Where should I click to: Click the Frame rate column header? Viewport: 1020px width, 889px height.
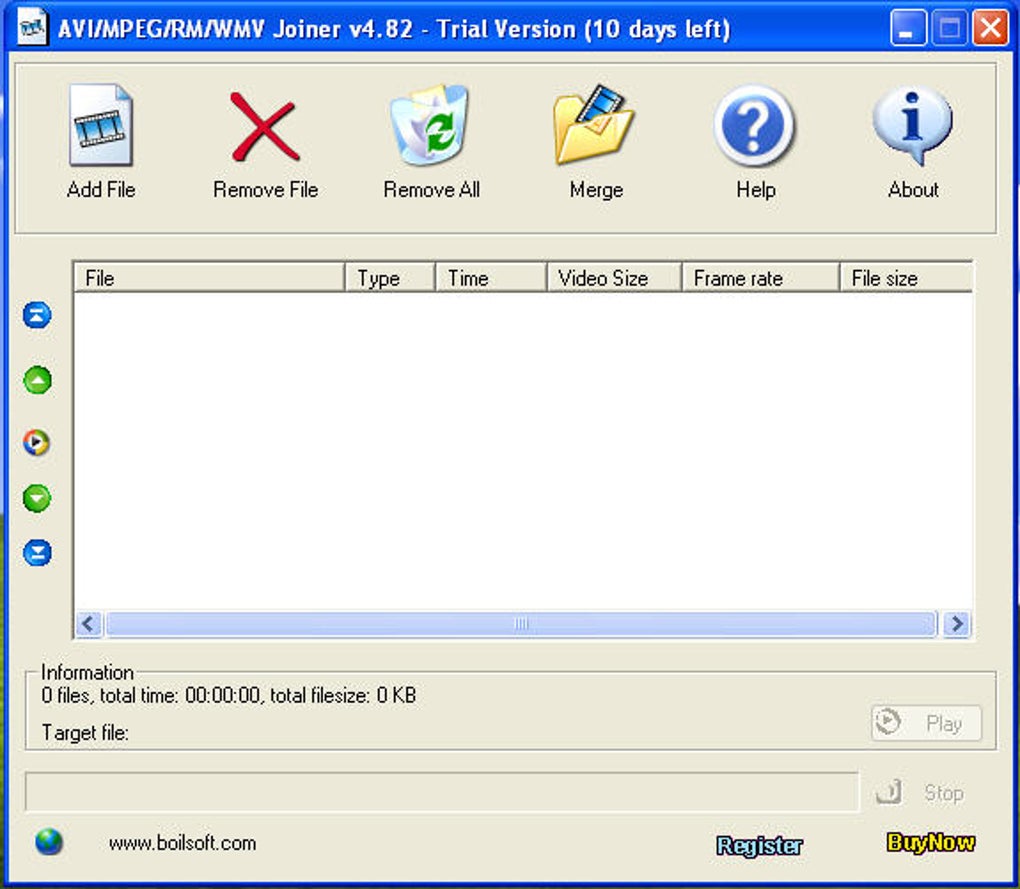pos(760,278)
